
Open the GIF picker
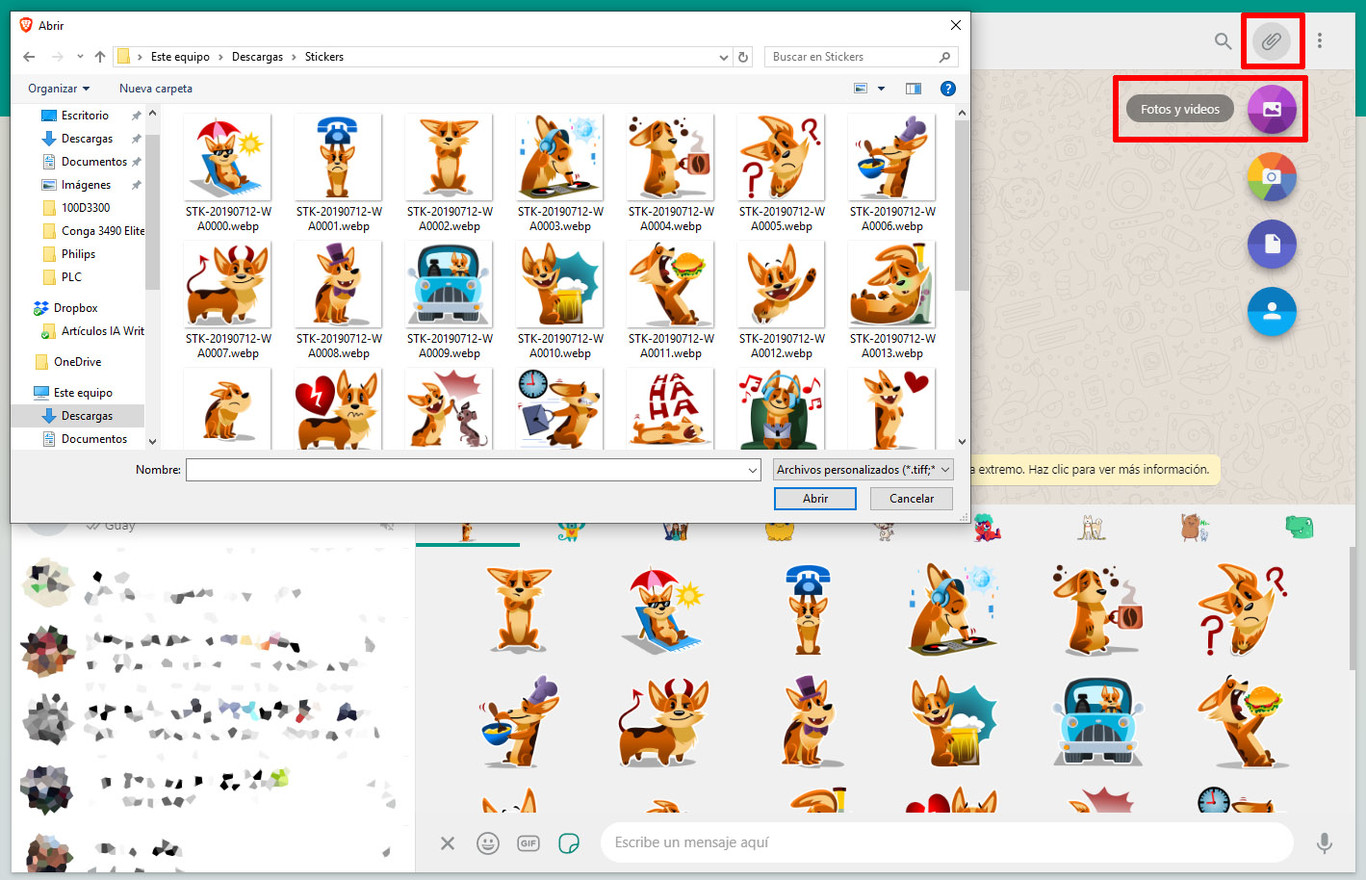click(x=527, y=843)
